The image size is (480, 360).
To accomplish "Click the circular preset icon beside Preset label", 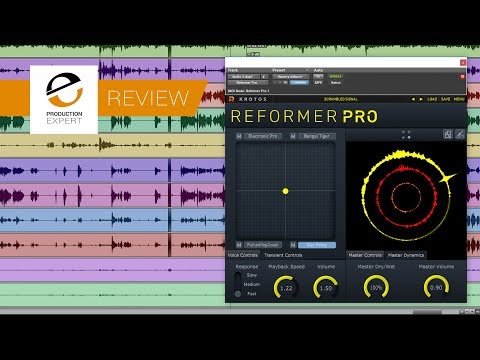I will [307, 70].
